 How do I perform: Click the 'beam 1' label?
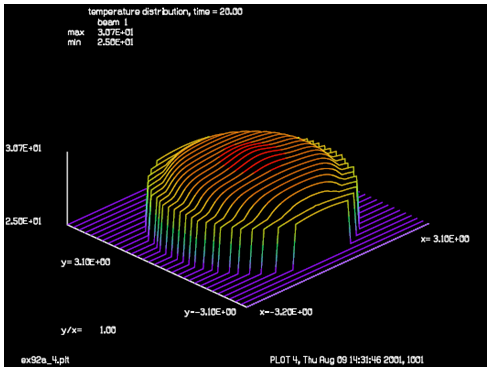[112, 22]
